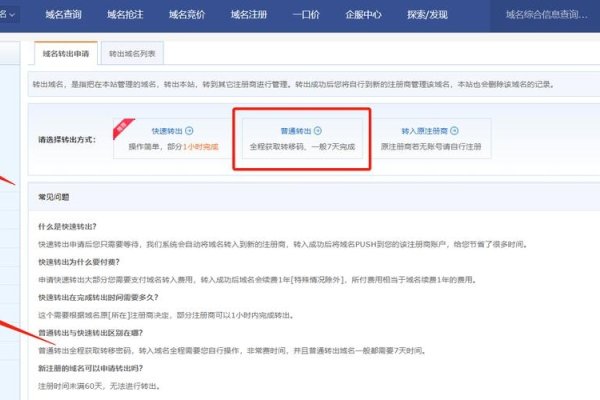Click the 原注册商若无账号请自行注册 description
This screenshot has width=600, height=400.
[x=431, y=147]
